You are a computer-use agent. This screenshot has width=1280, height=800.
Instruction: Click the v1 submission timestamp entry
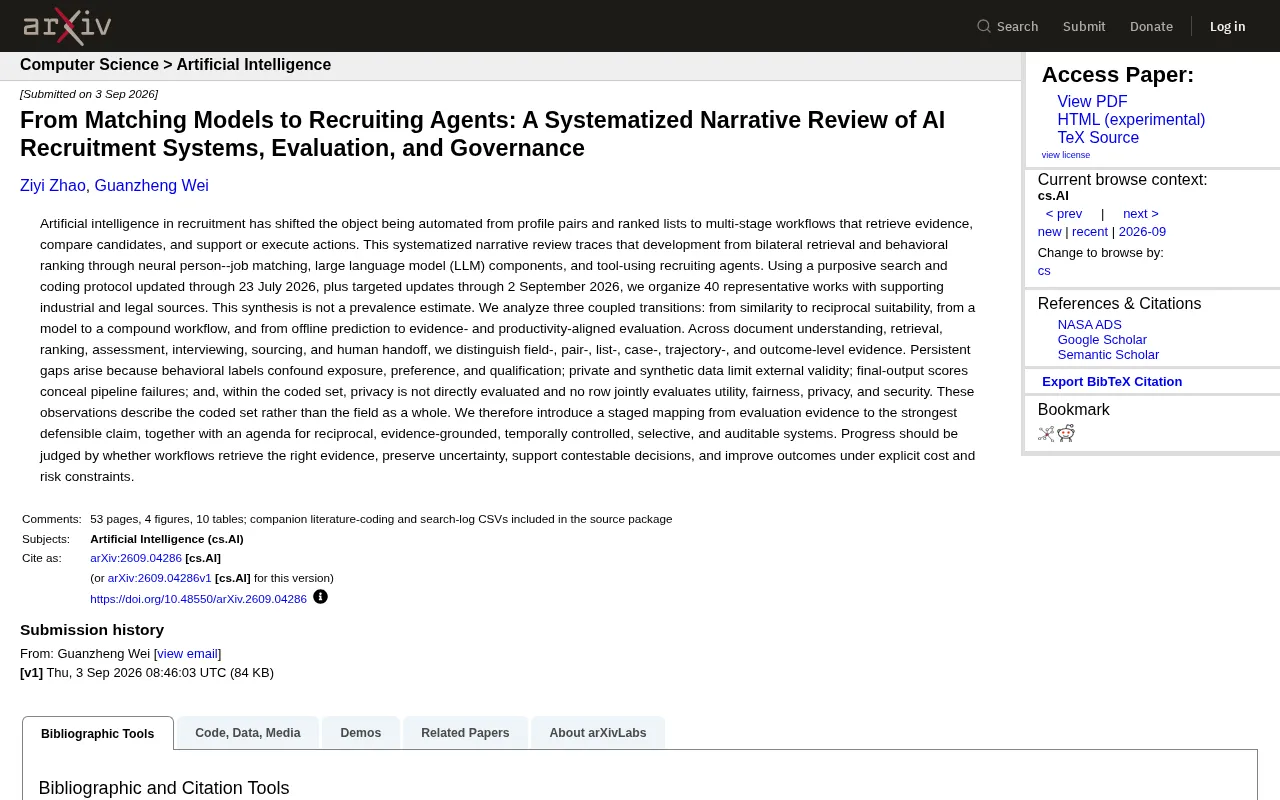point(147,673)
